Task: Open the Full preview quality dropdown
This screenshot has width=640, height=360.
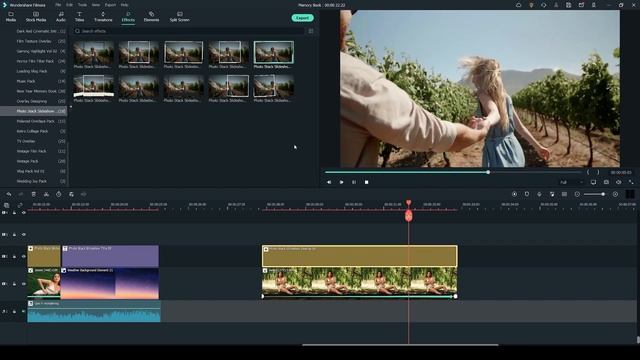Action: coord(571,182)
